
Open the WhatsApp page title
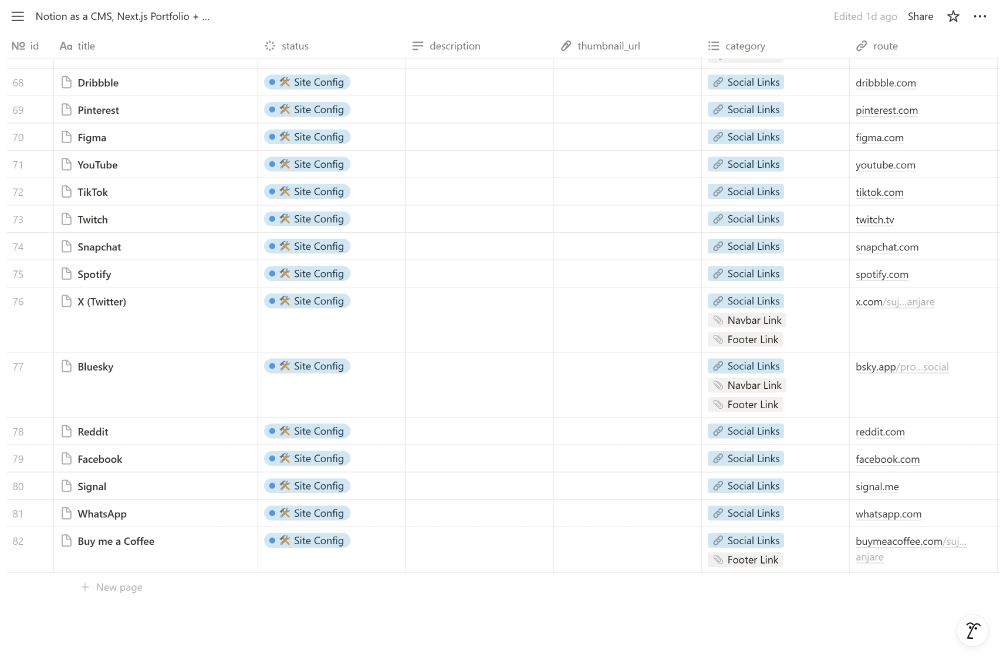tap(102, 514)
